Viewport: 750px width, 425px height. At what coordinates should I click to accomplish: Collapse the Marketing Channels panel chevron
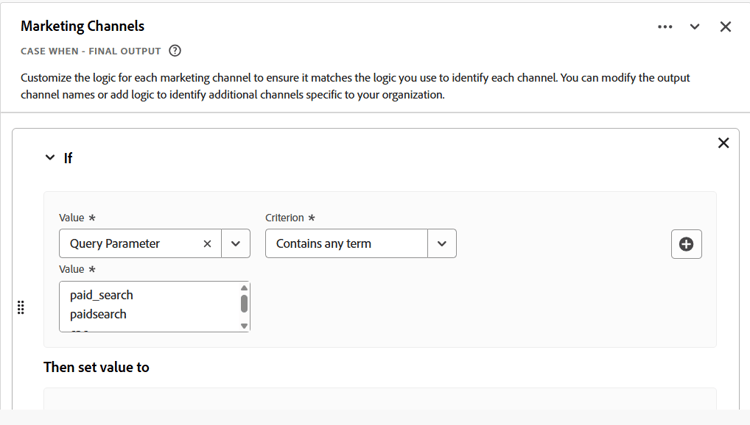point(695,27)
